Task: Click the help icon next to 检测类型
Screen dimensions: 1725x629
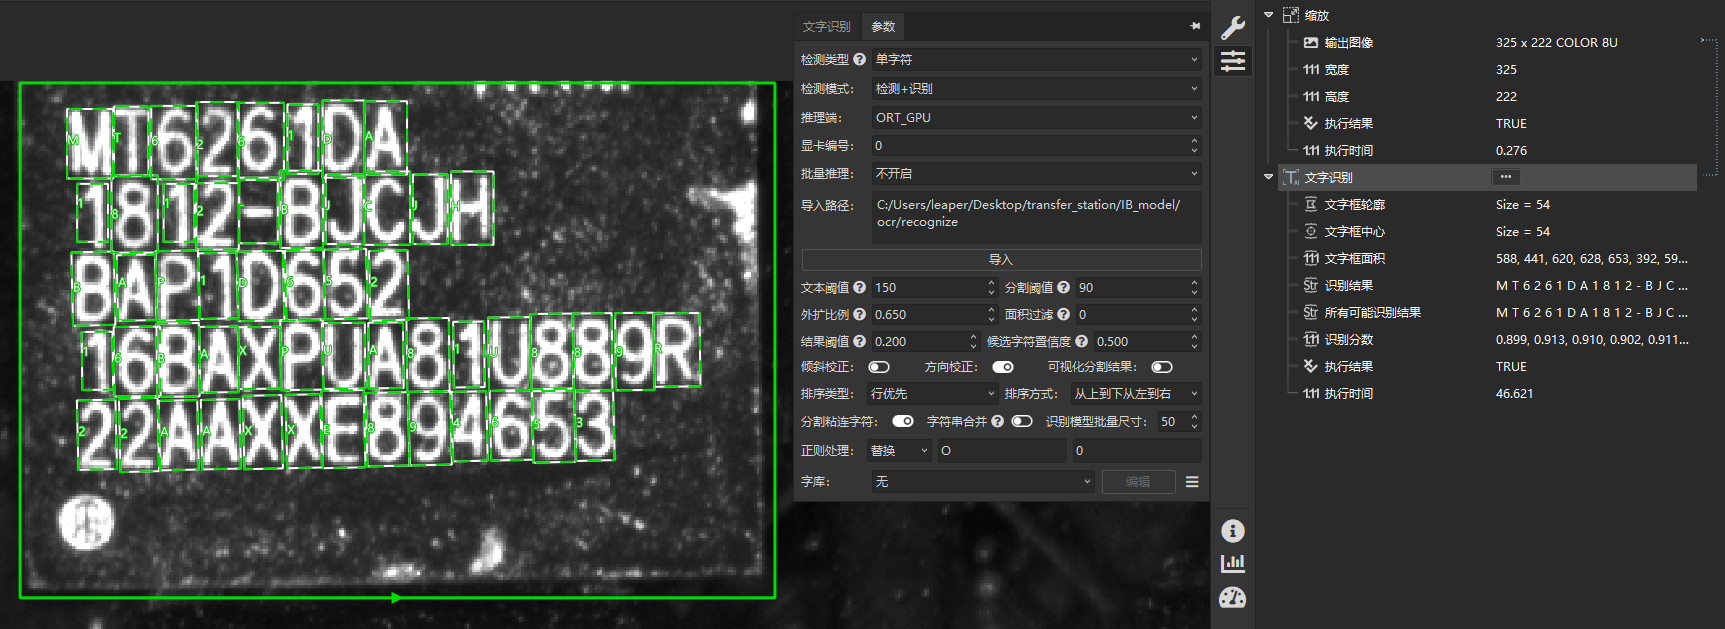Action: (x=859, y=60)
